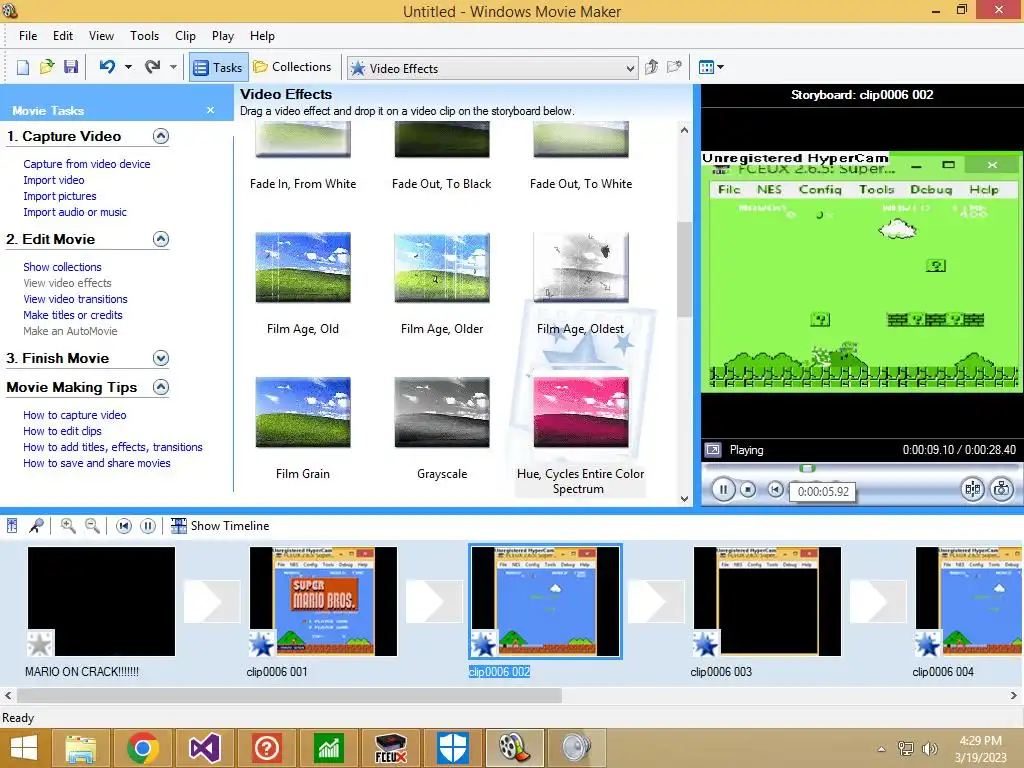Pause the preview monitor playback
The height and width of the screenshot is (768, 1024).
pos(724,489)
